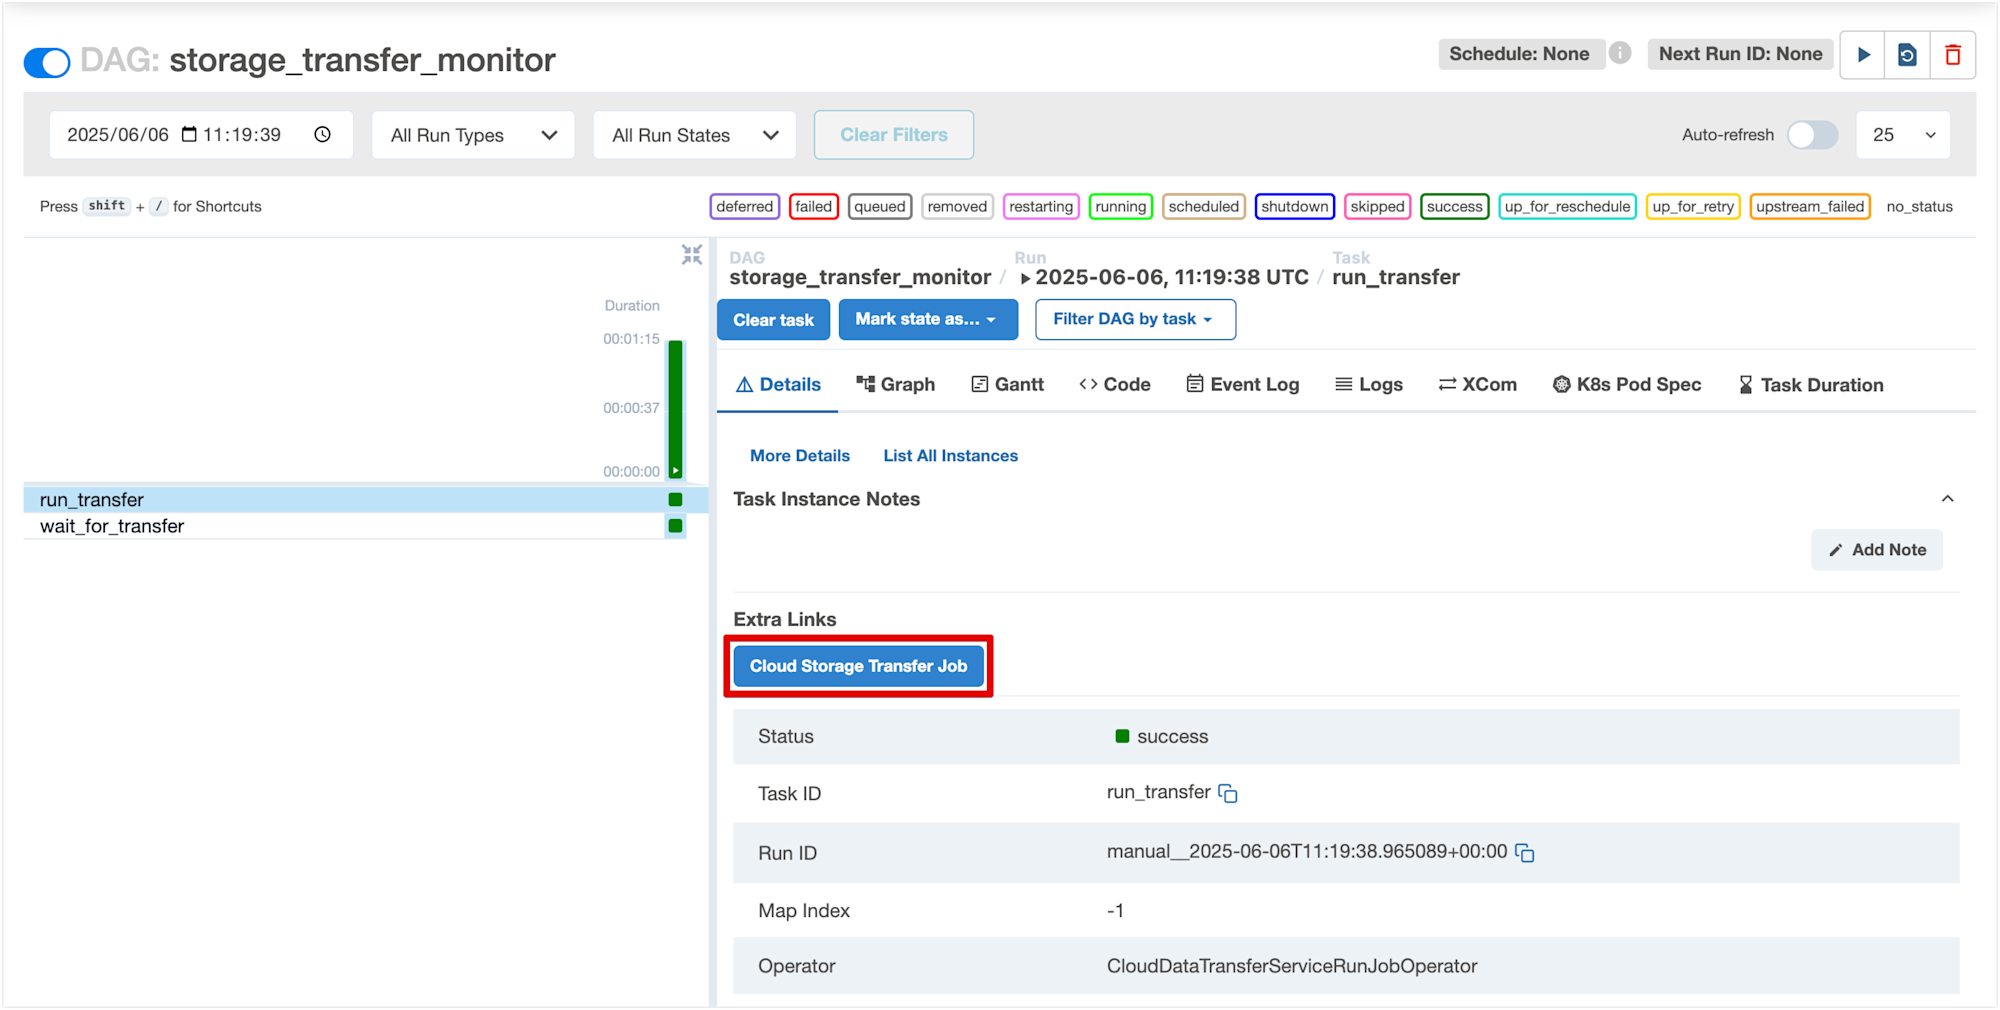2000x1010 pixels.
Task: Select the up_for_reschedule state badge
Action: (1567, 207)
